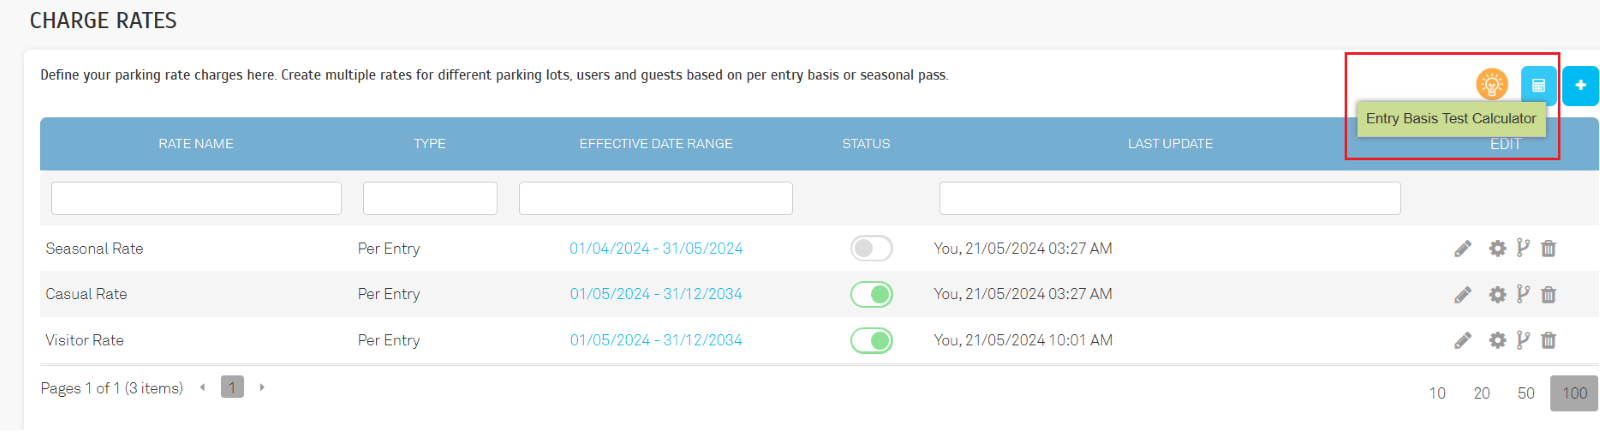Open settings gear for Casual Rate
This screenshot has height=433, width=1600.
pyautogui.click(x=1497, y=295)
